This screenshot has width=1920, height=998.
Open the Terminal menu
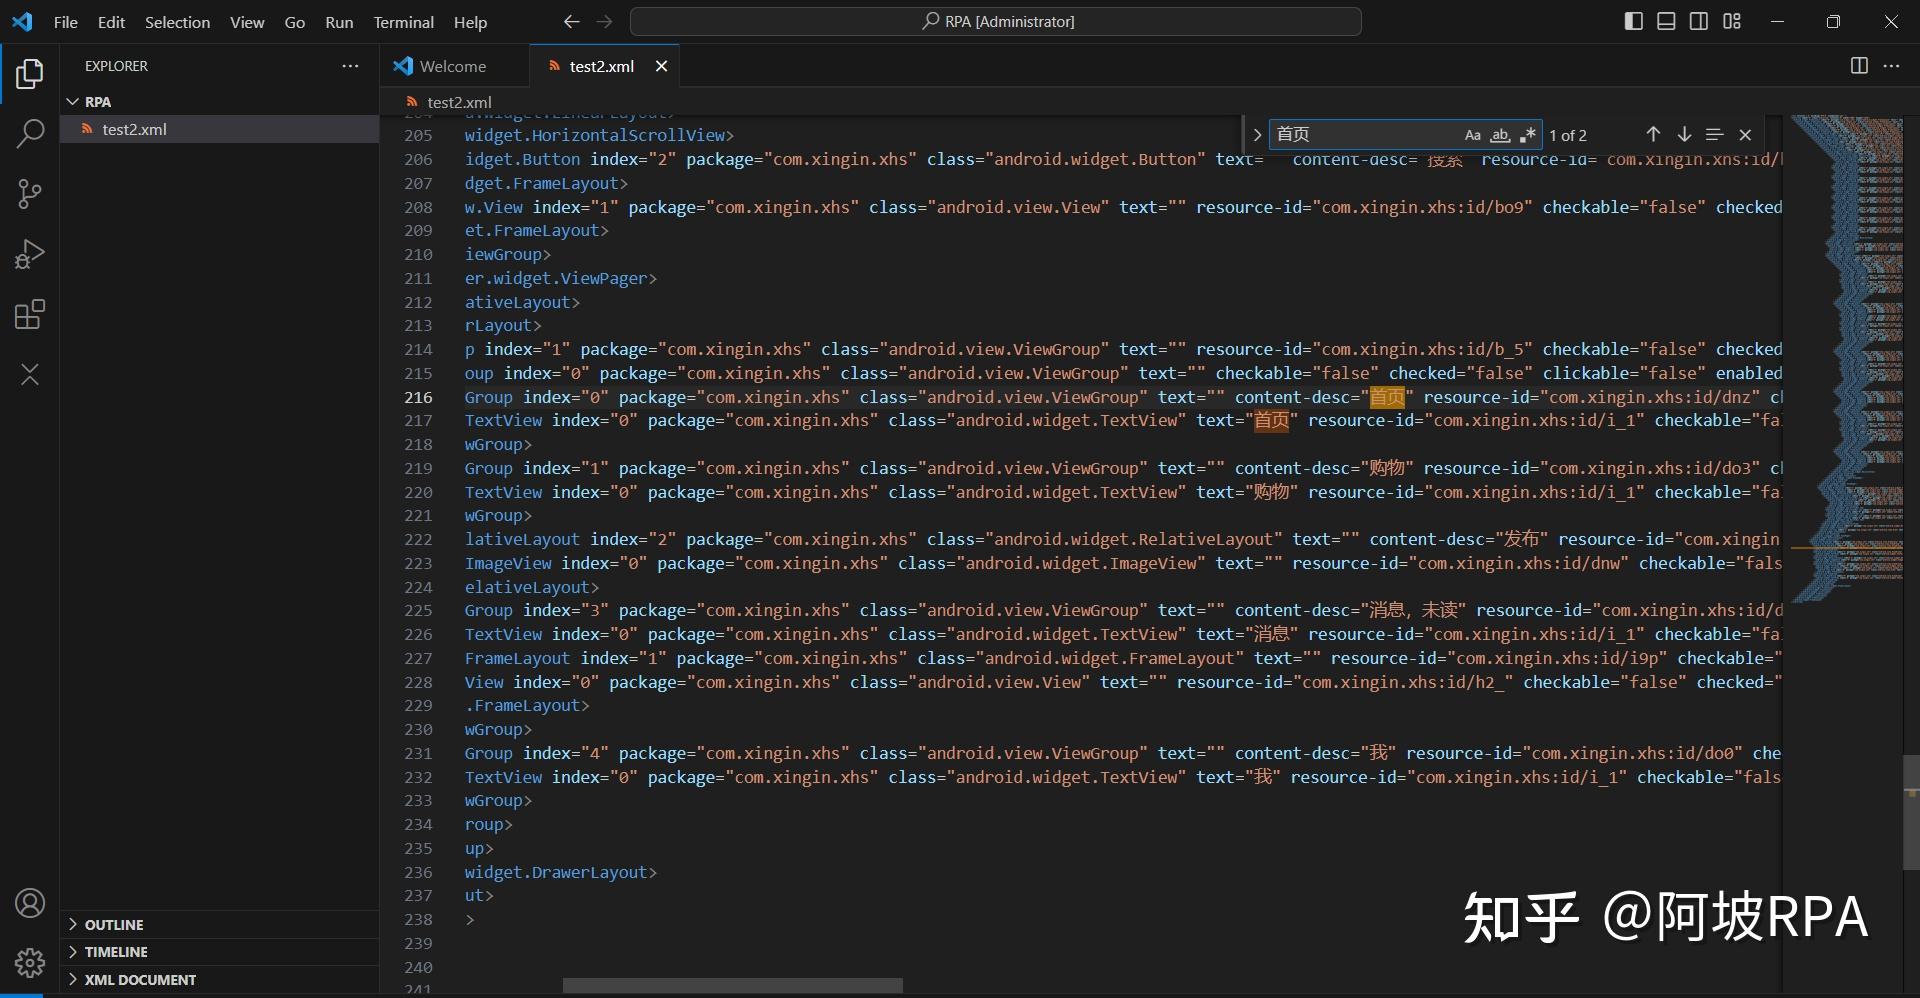coord(403,22)
